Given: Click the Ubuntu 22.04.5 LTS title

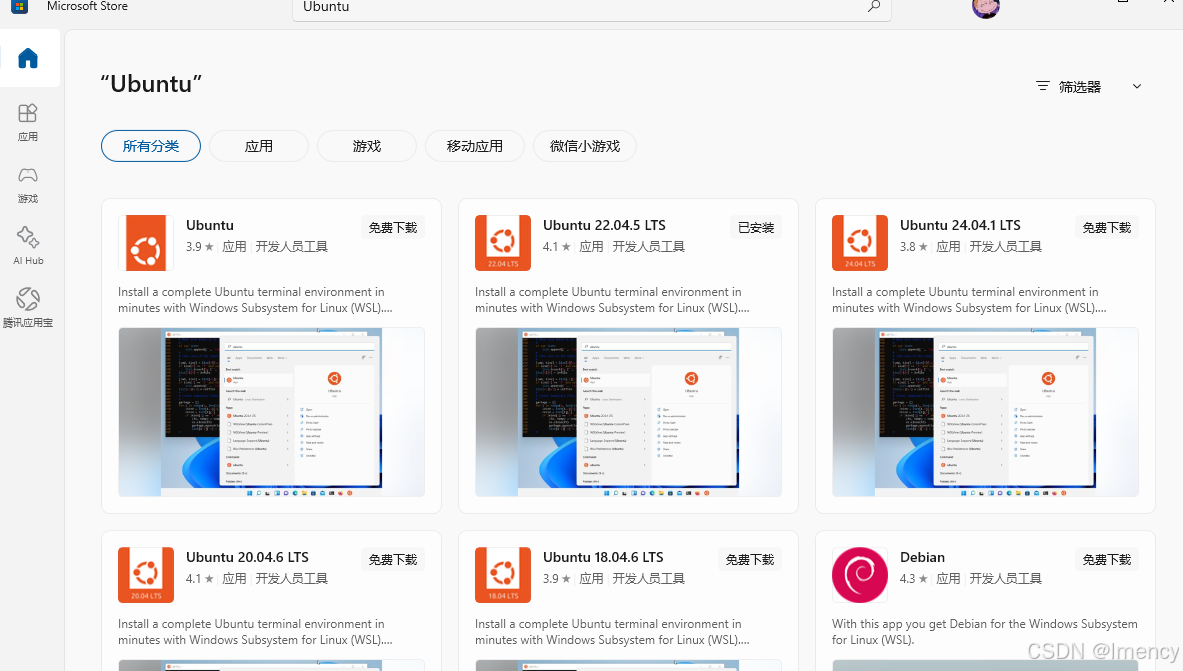Looking at the screenshot, I should 604,225.
